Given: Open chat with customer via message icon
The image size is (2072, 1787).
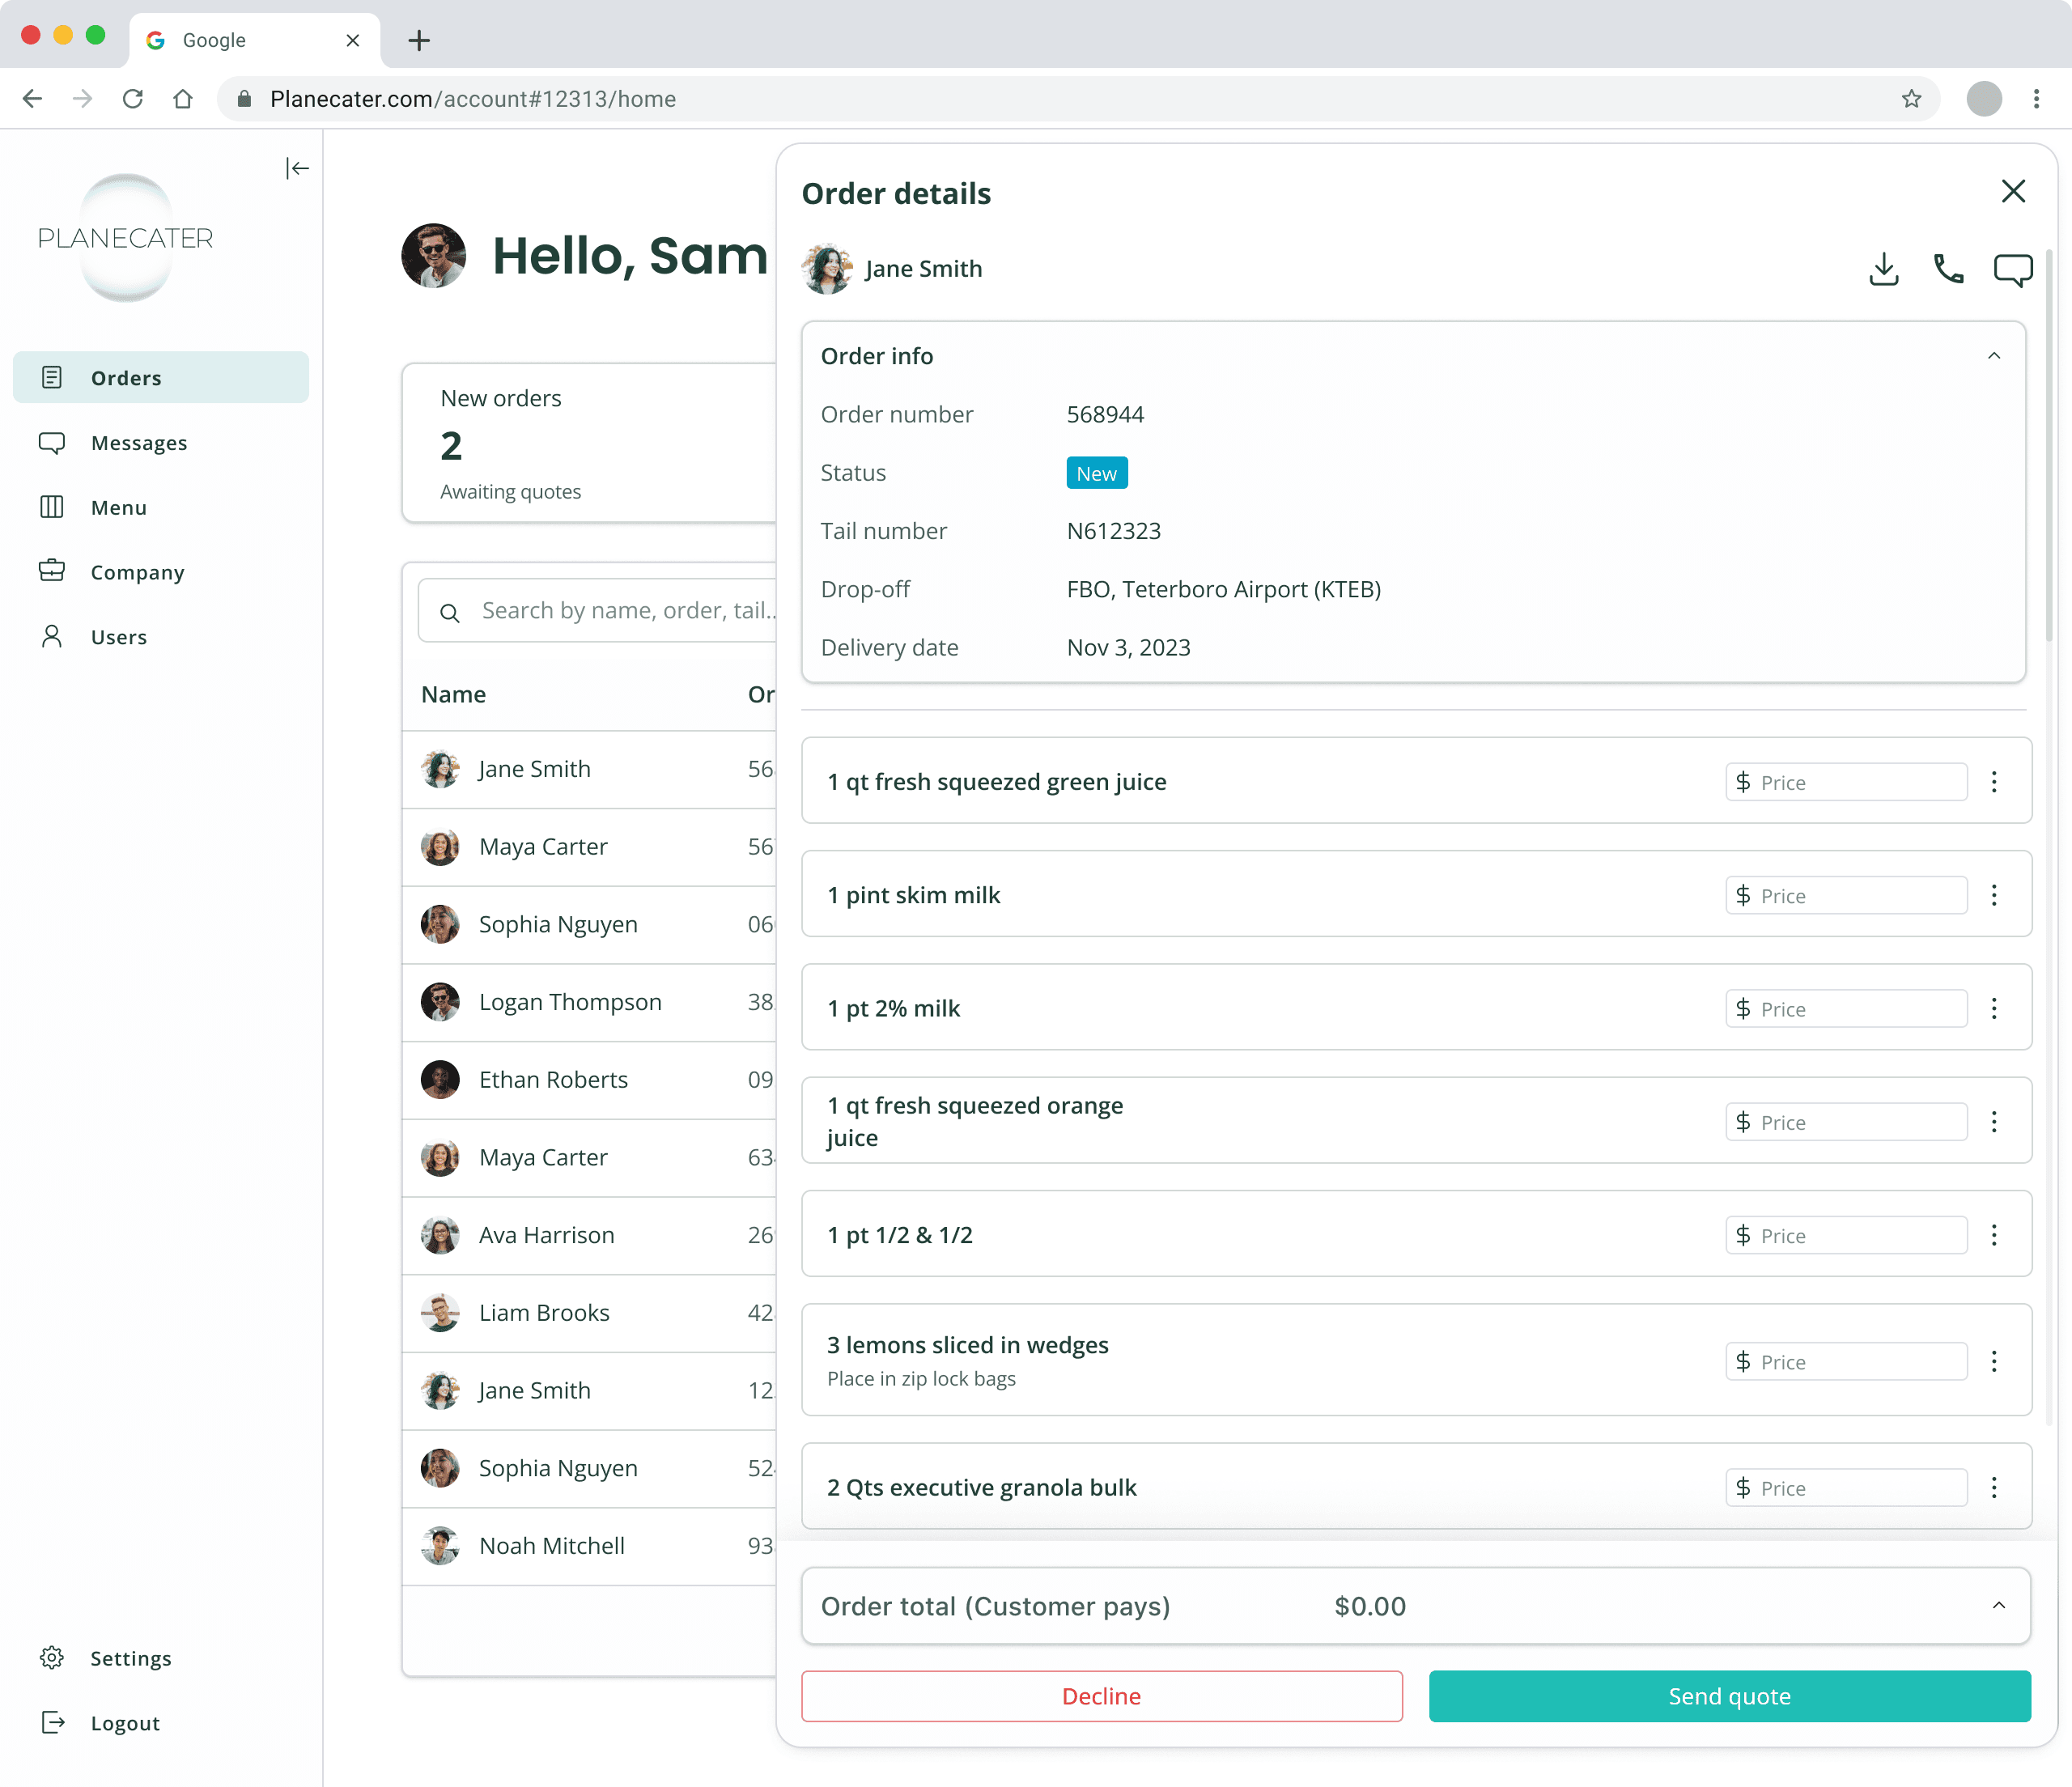Looking at the screenshot, I should 2012,269.
